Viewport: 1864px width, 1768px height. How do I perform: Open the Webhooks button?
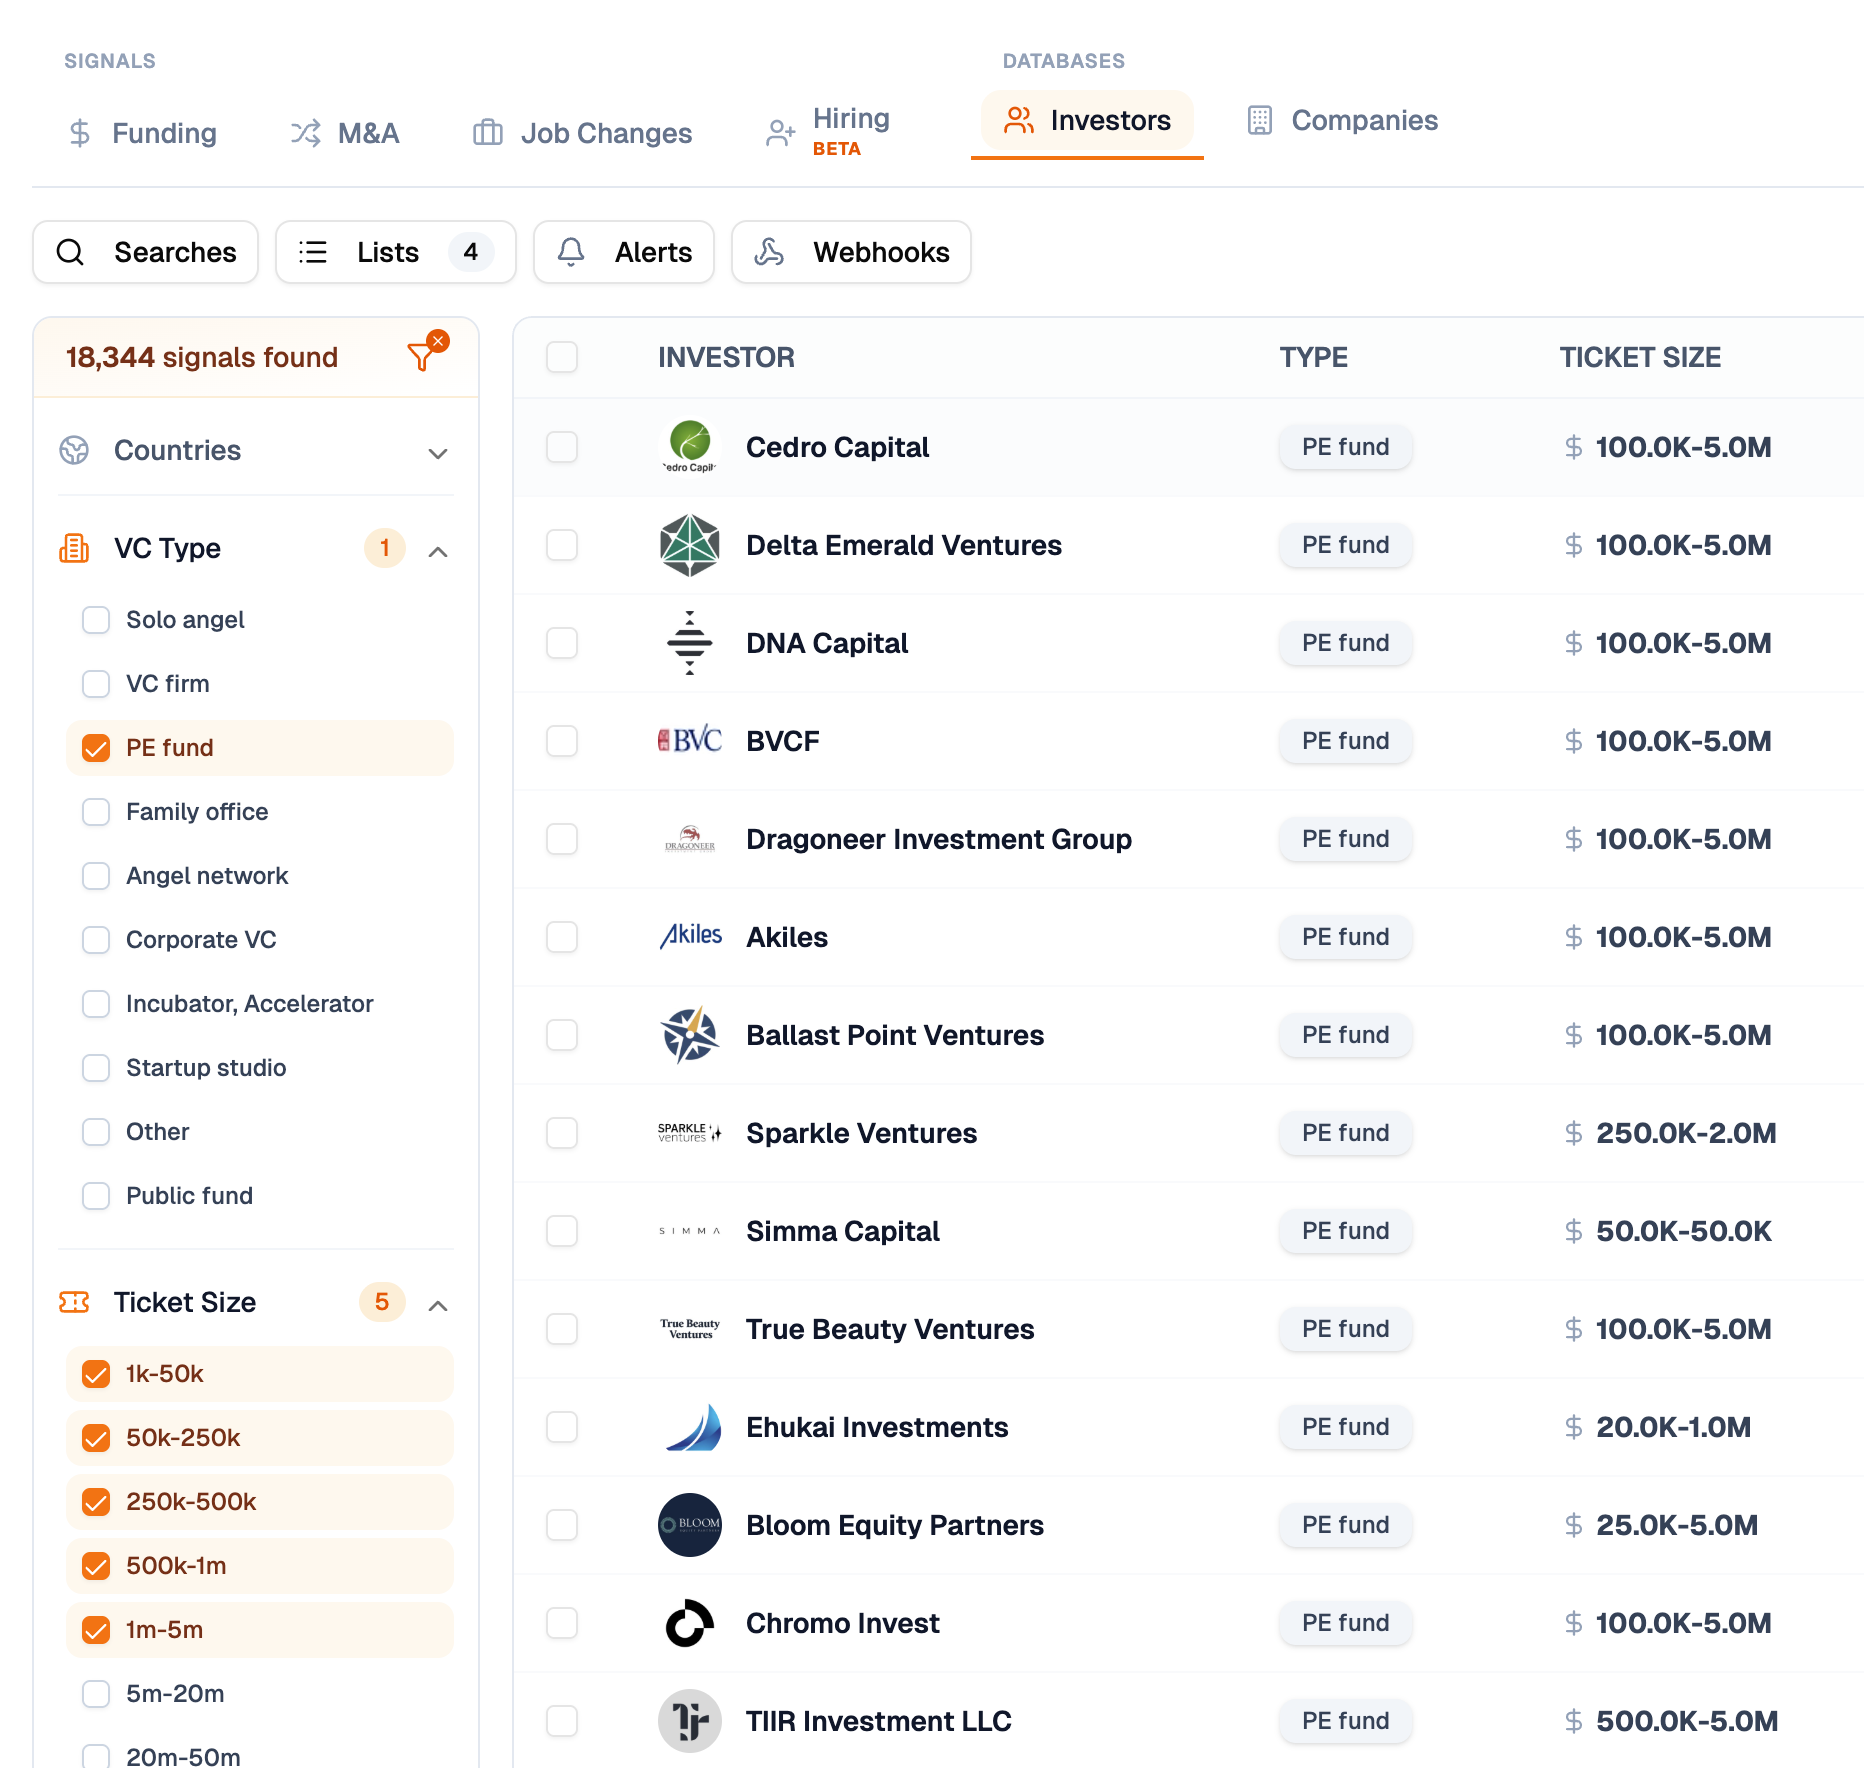point(851,252)
